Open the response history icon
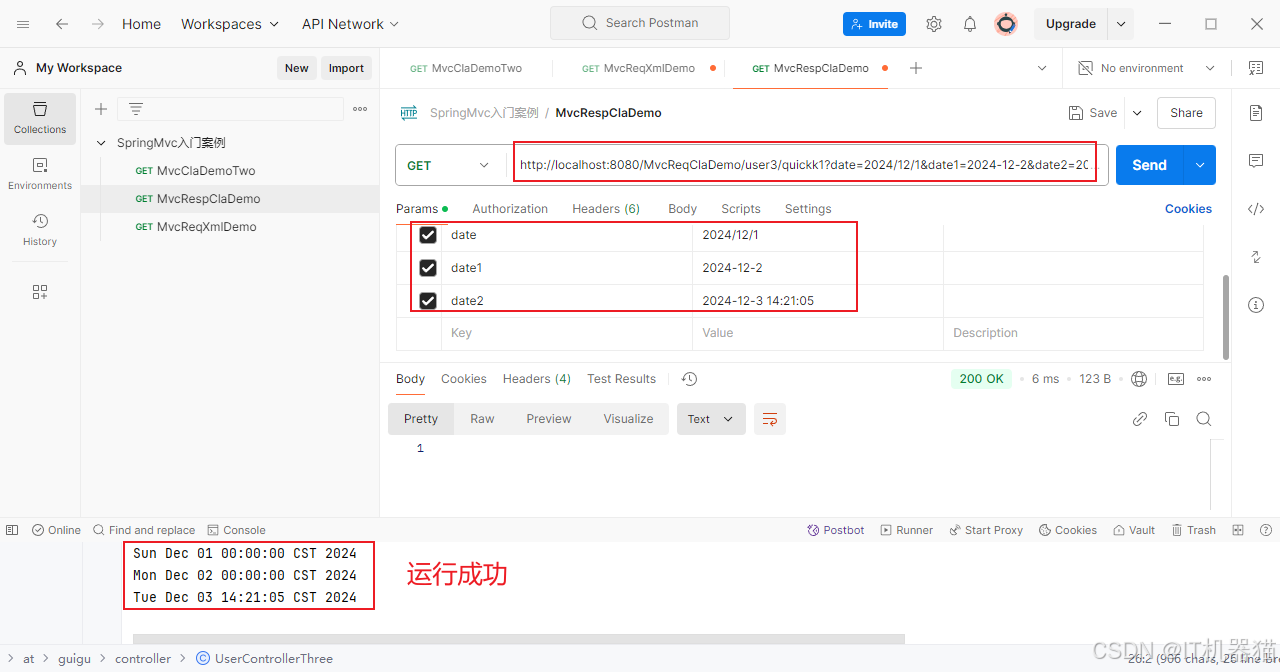Viewport: 1280px width, 672px height. tap(689, 379)
